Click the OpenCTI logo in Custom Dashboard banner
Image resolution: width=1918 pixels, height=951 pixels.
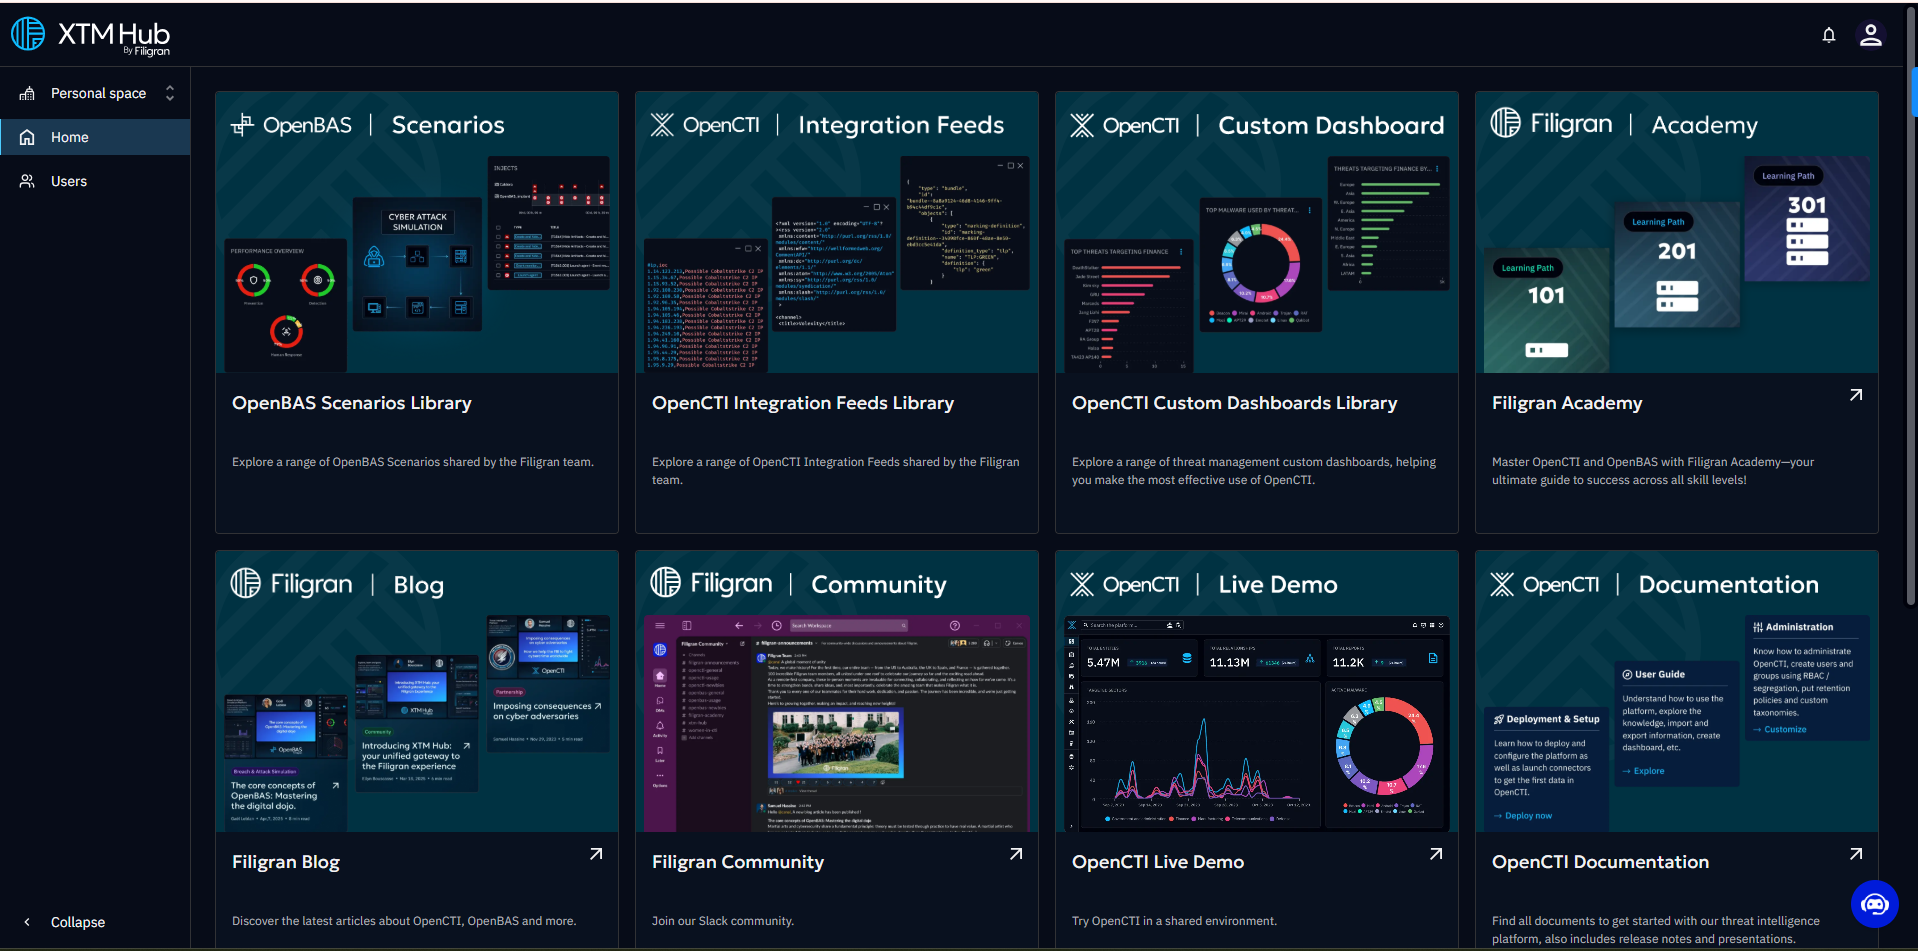tap(1125, 125)
